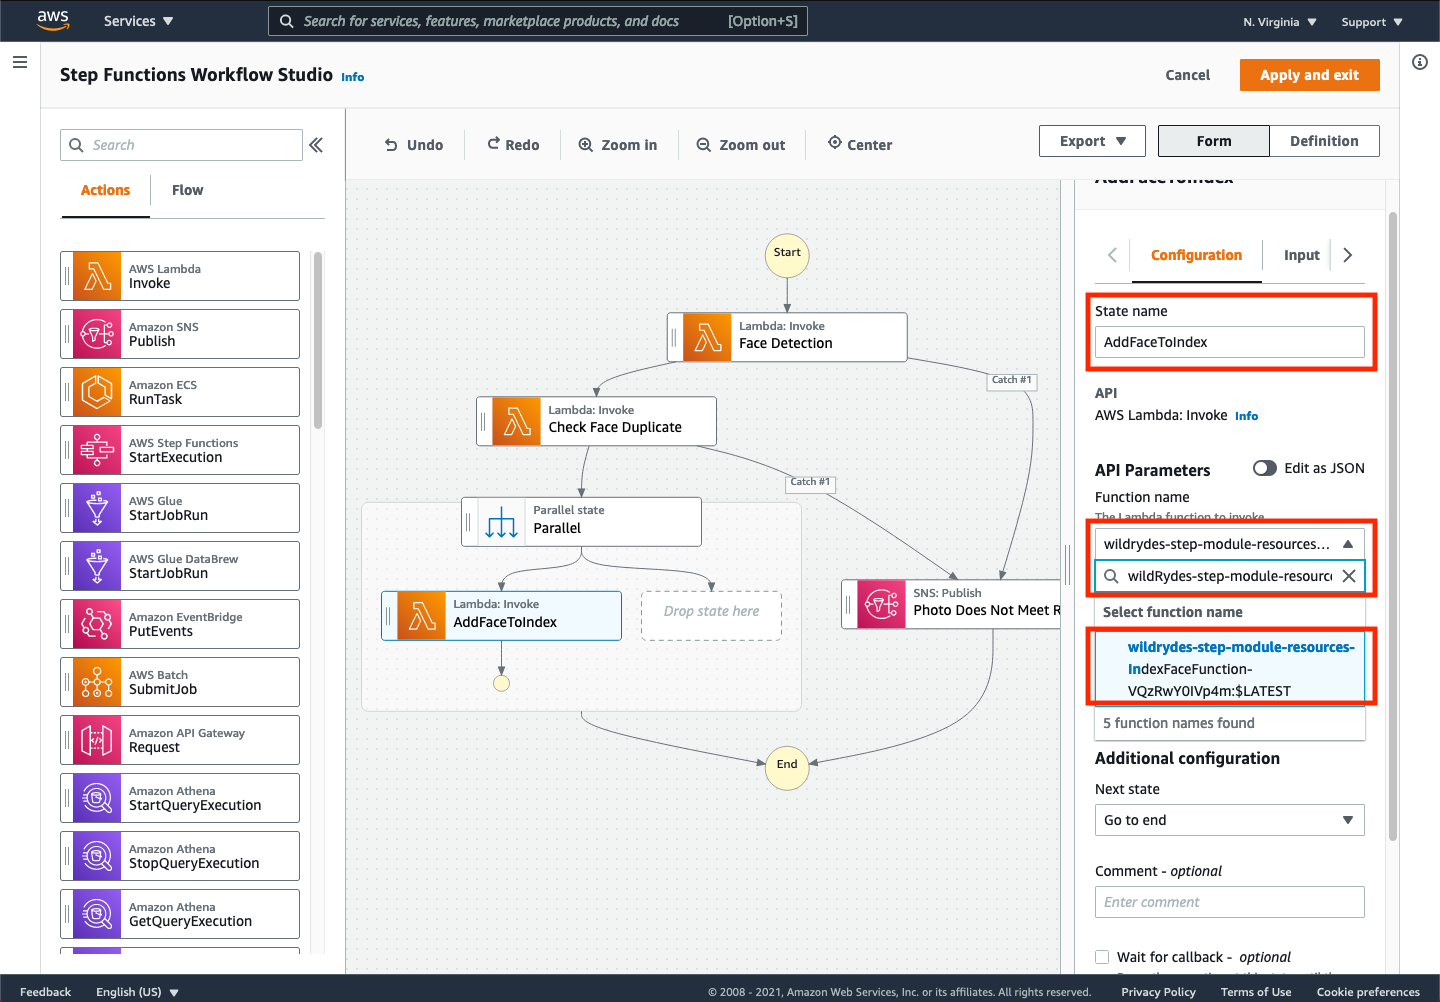Click the Apply and exit button

coord(1309,75)
